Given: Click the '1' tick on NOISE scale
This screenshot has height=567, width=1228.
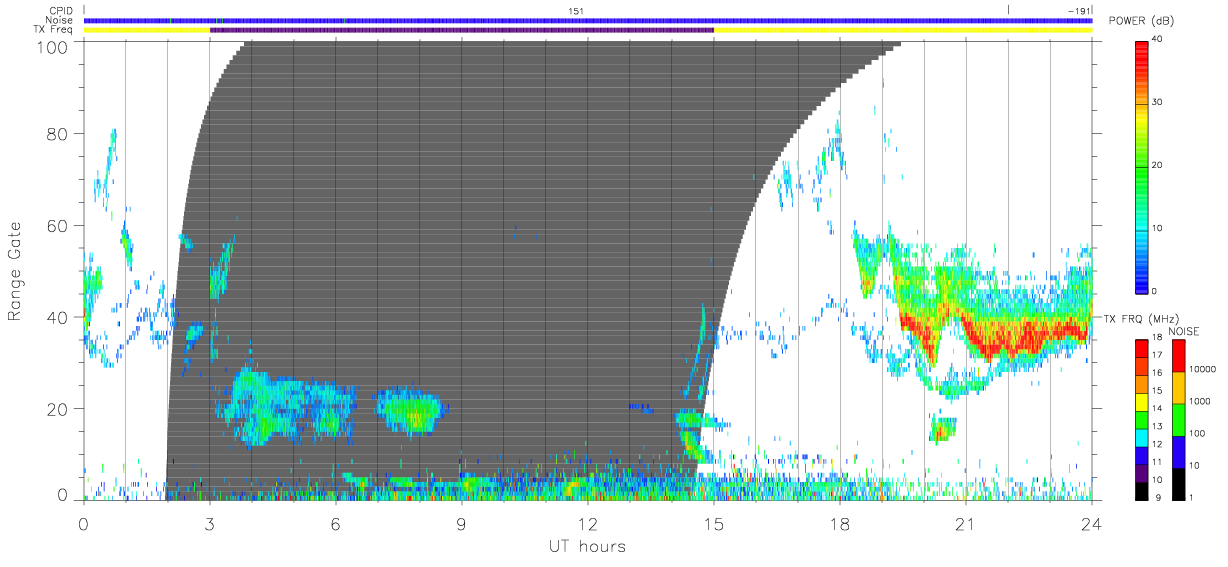Looking at the screenshot, I should click(x=1193, y=498).
